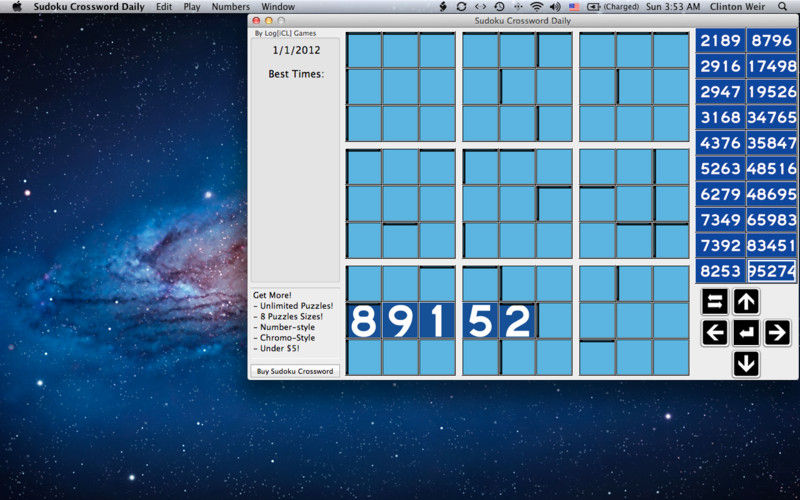Click the empty cell right of 2

(555, 321)
